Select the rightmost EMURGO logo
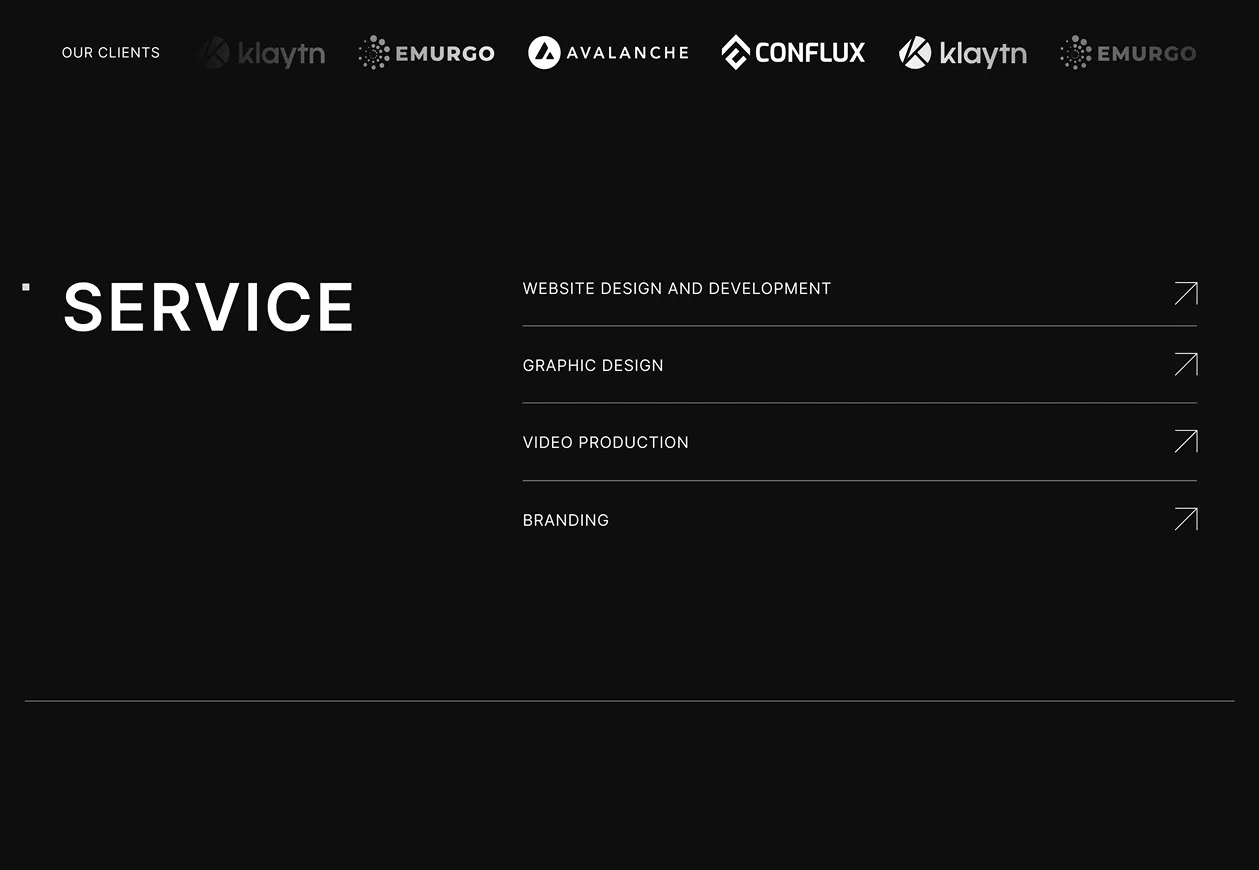The image size is (1259, 870). coord(1127,53)
